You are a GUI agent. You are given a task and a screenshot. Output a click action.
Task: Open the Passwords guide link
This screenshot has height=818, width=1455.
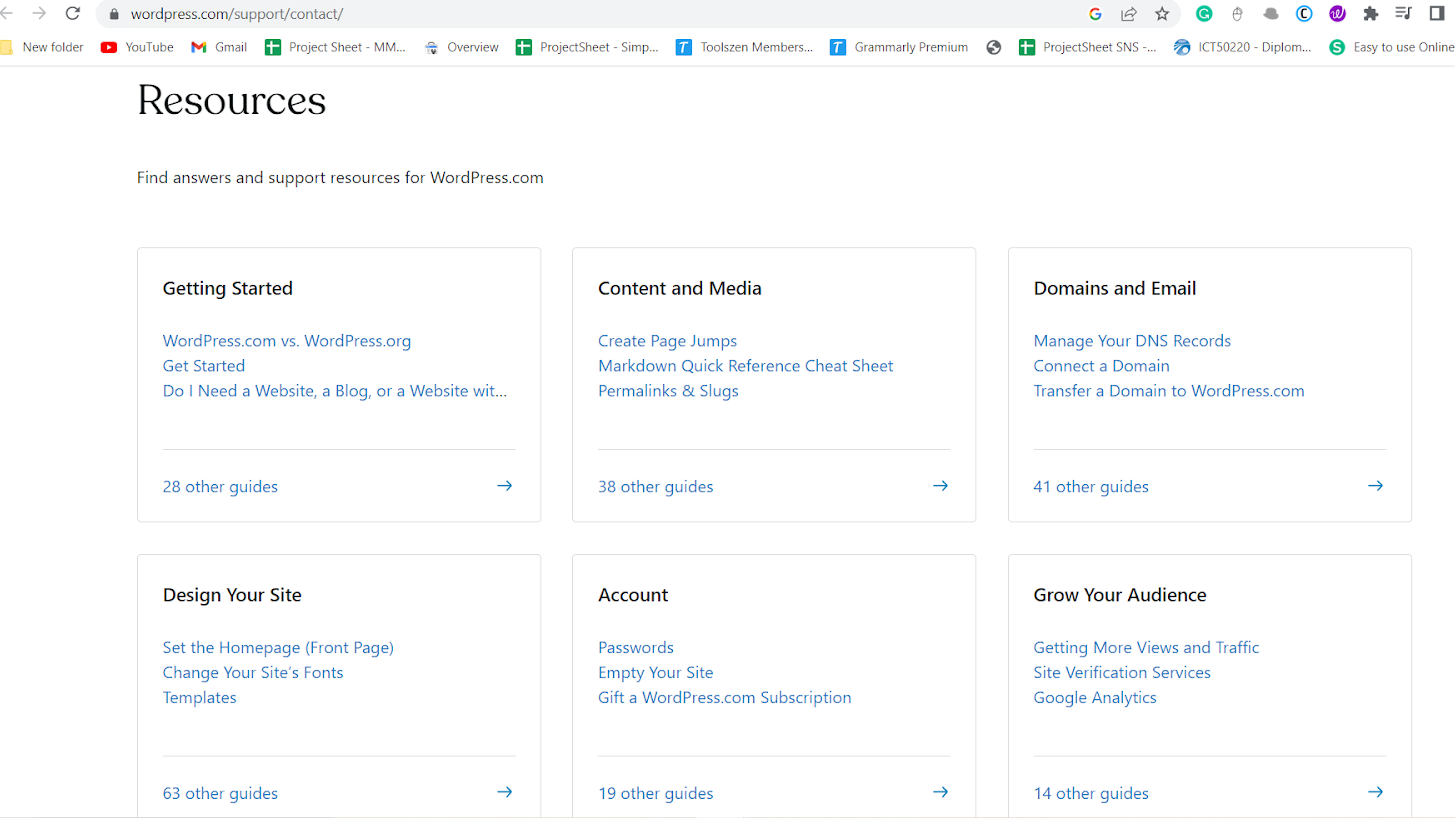(x=636, y=648)
